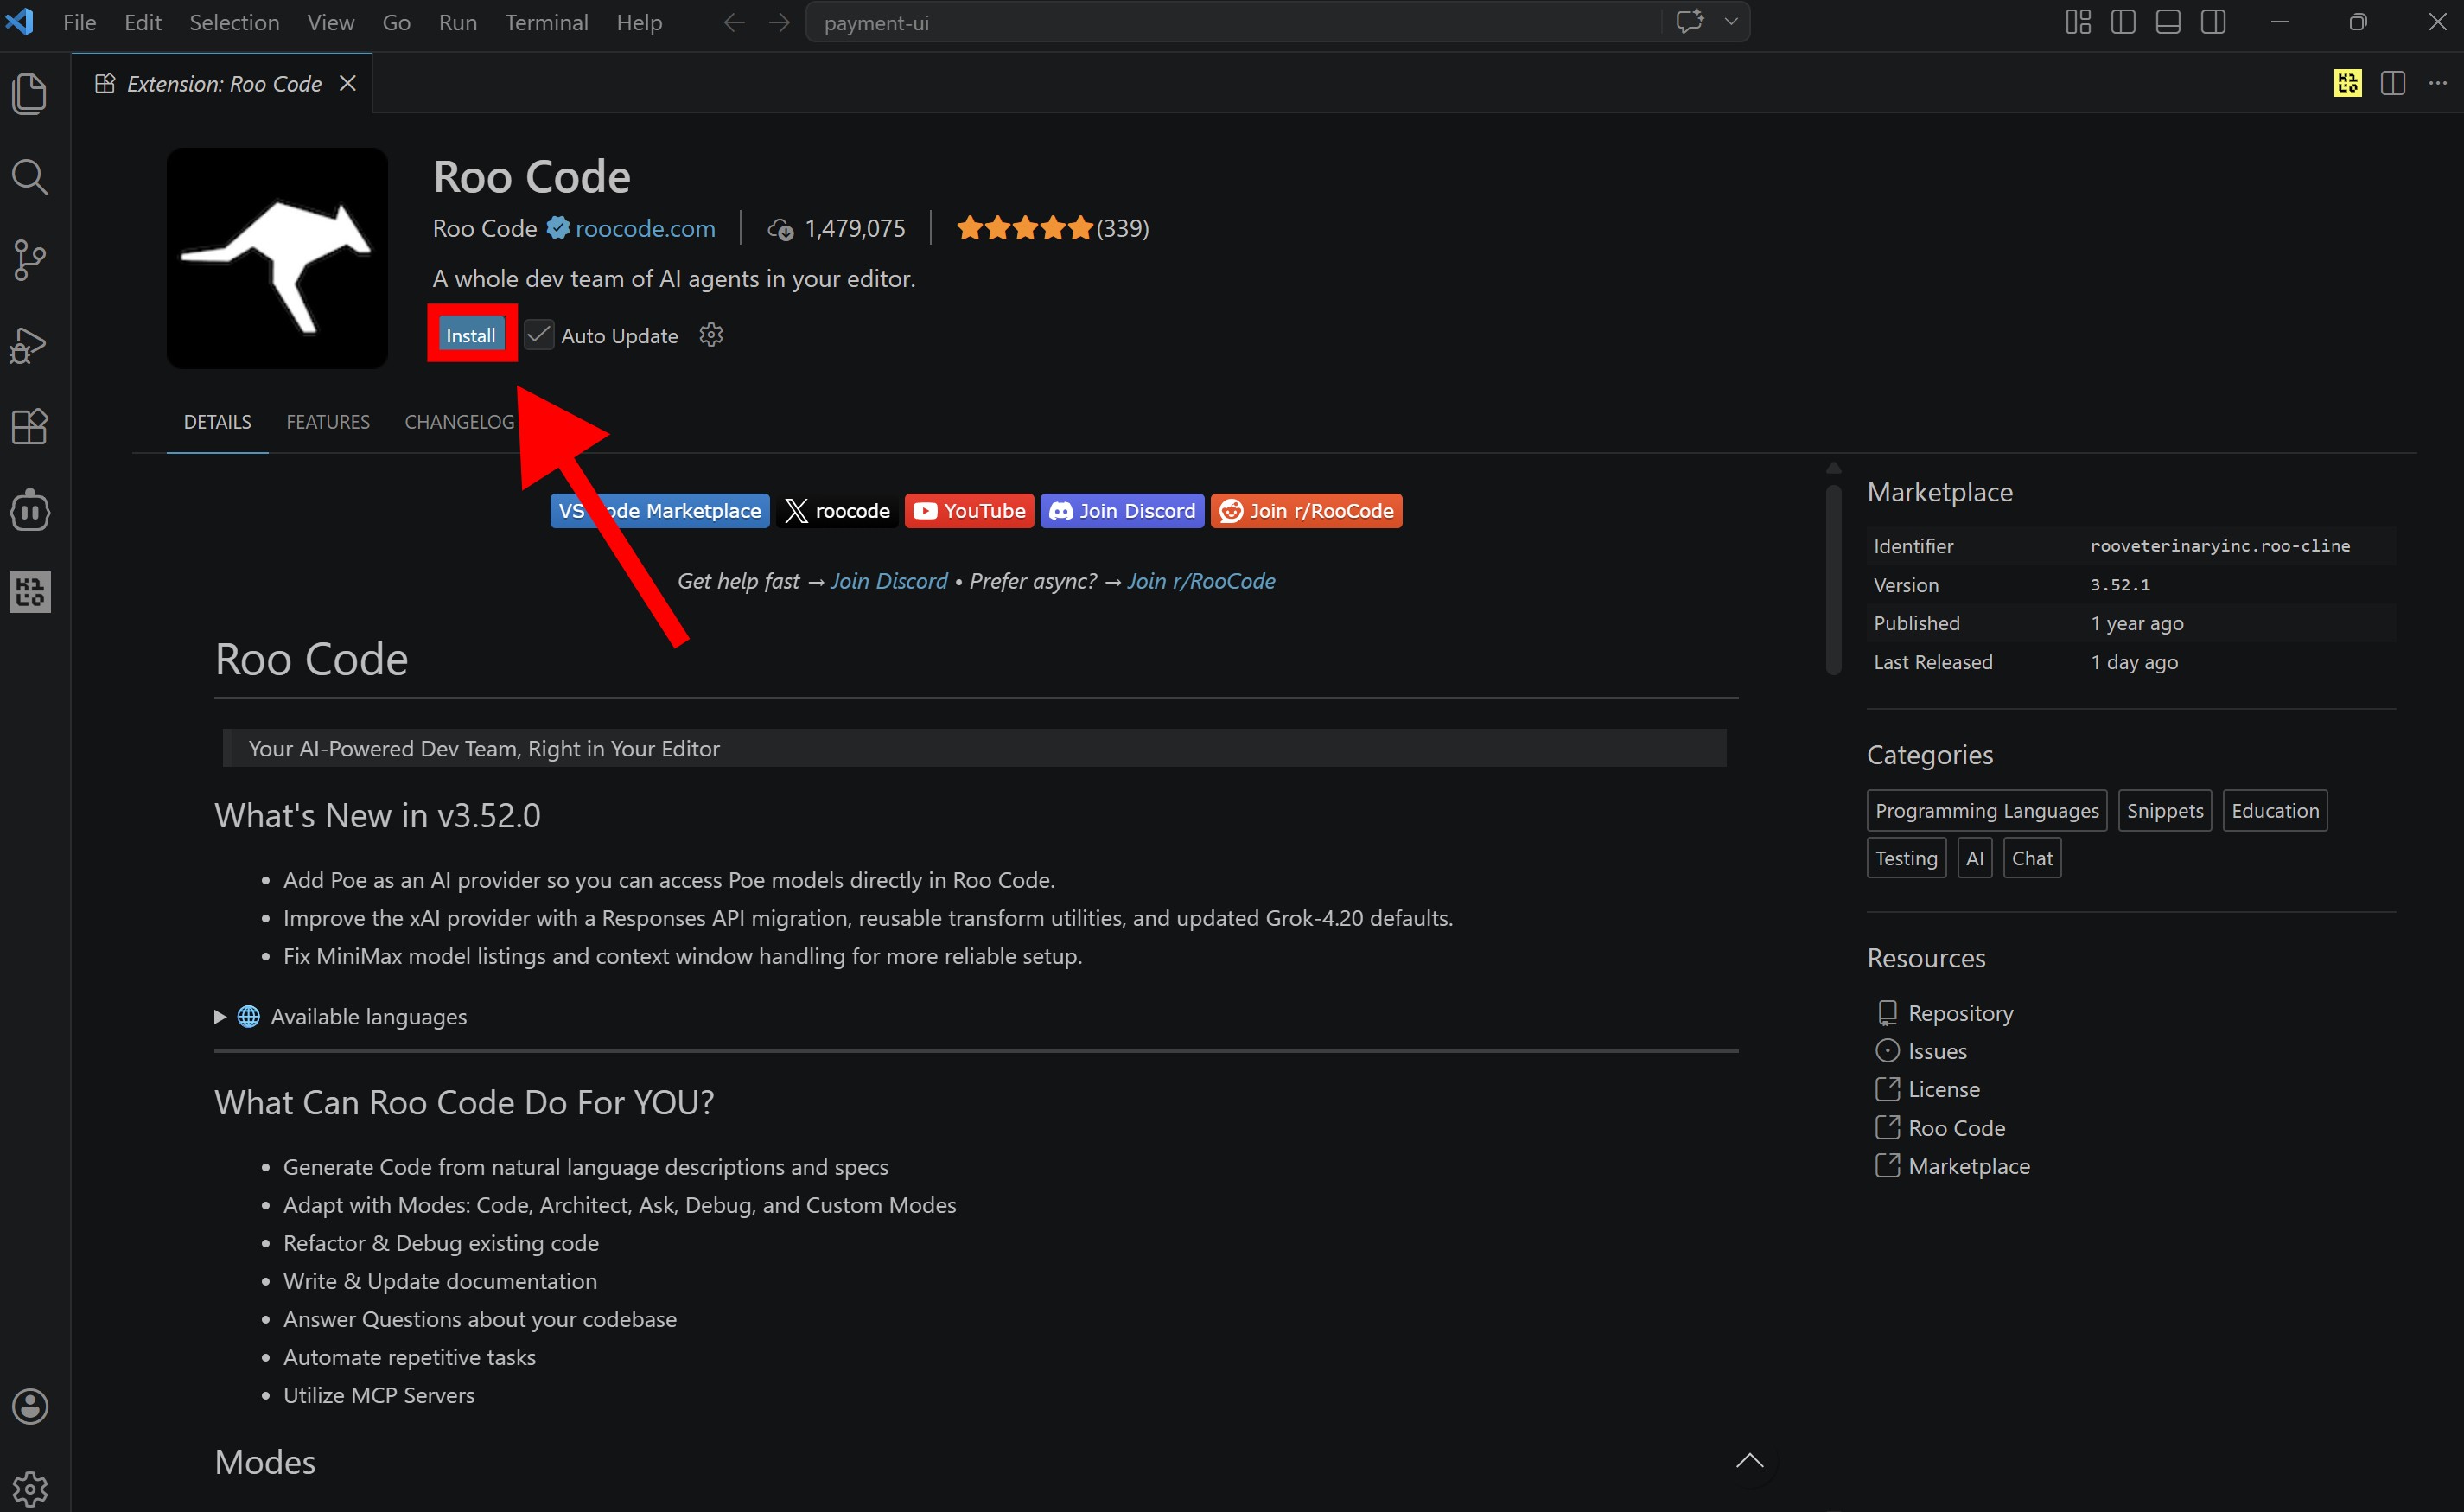Screen dimensions: 2464x1512
Task: Open the Search view in activity bar
Action: click(x=30, y=178)
